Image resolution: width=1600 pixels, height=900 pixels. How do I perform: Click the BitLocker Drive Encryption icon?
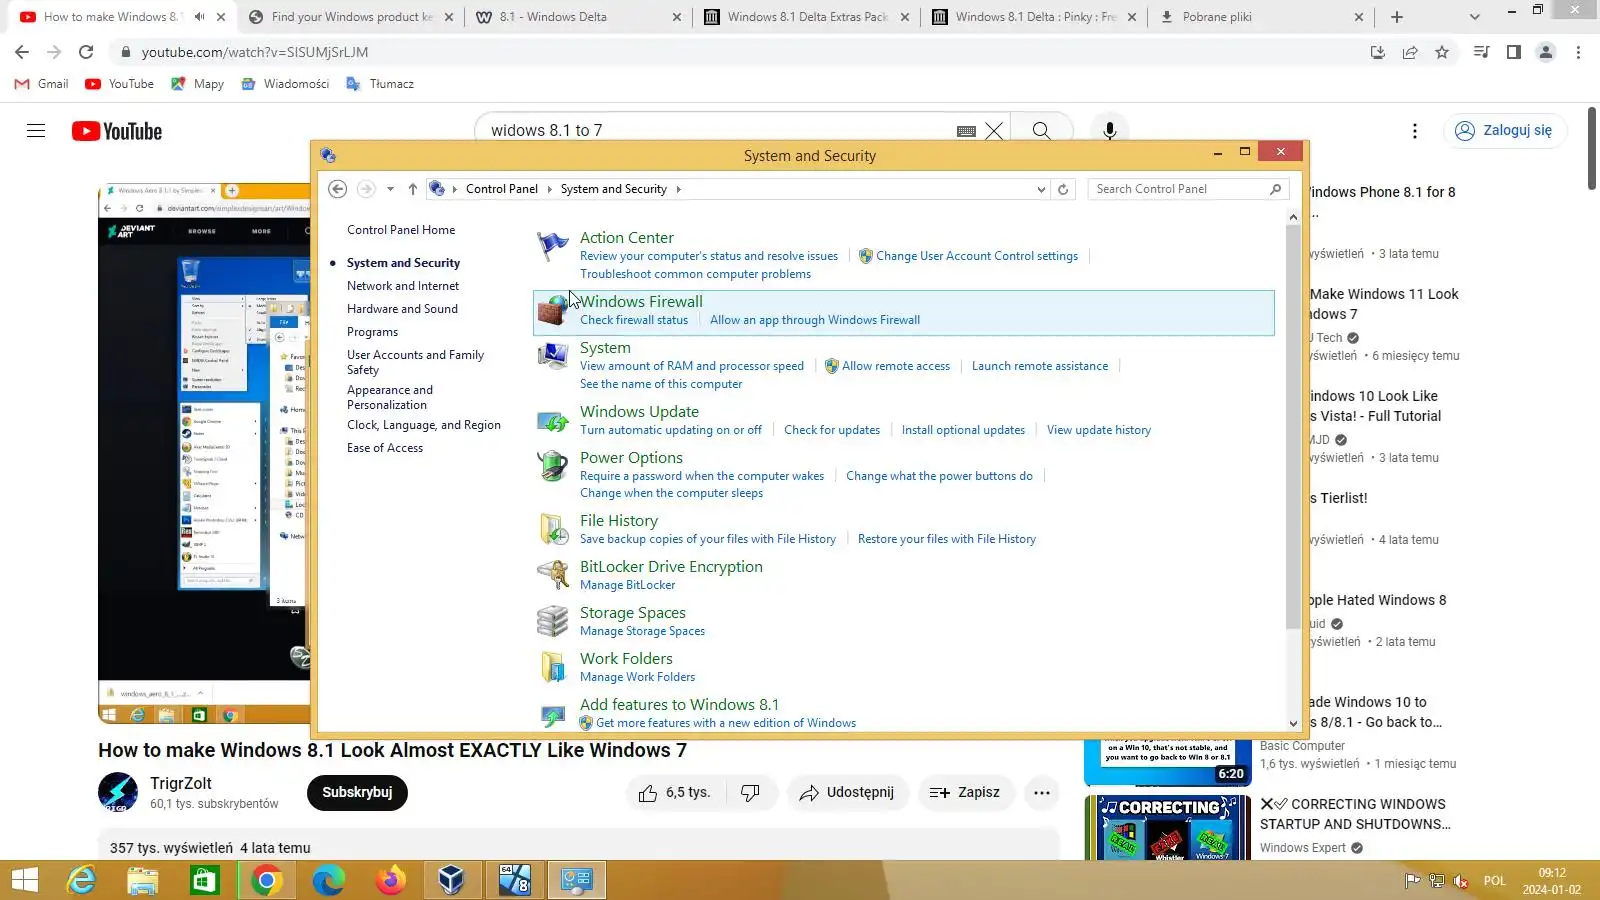click(x=552, y=575)
